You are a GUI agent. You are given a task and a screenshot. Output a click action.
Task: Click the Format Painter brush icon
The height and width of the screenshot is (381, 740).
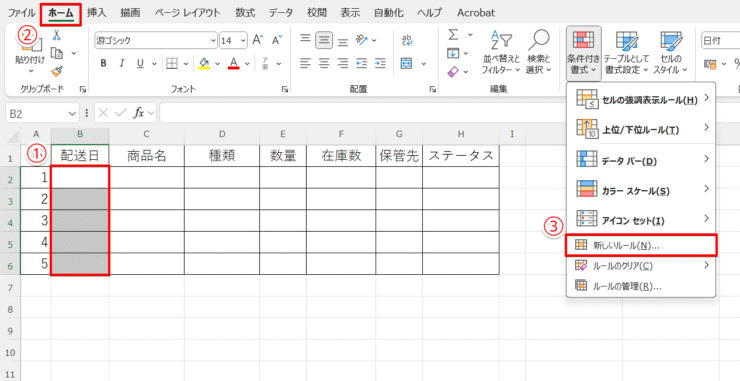coord(57,71)
